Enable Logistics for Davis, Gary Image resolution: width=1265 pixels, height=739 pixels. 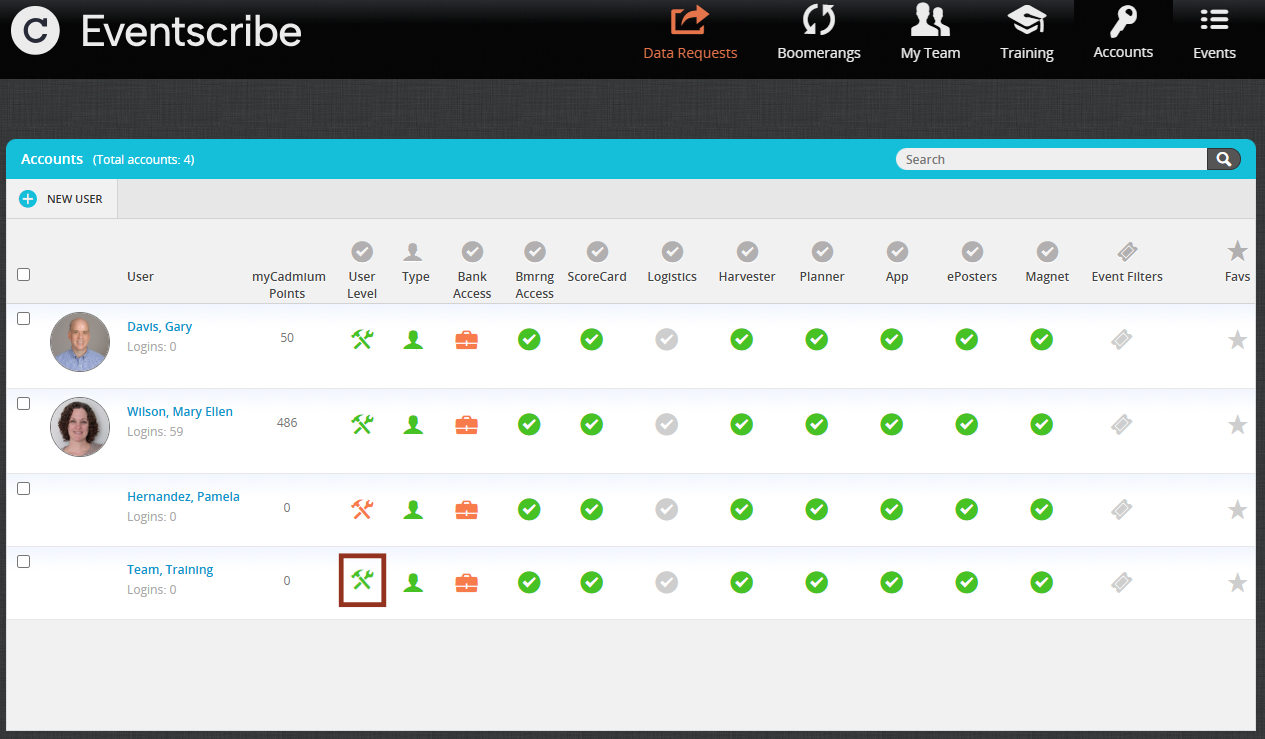pyautogui.click(x=667, y=339)
